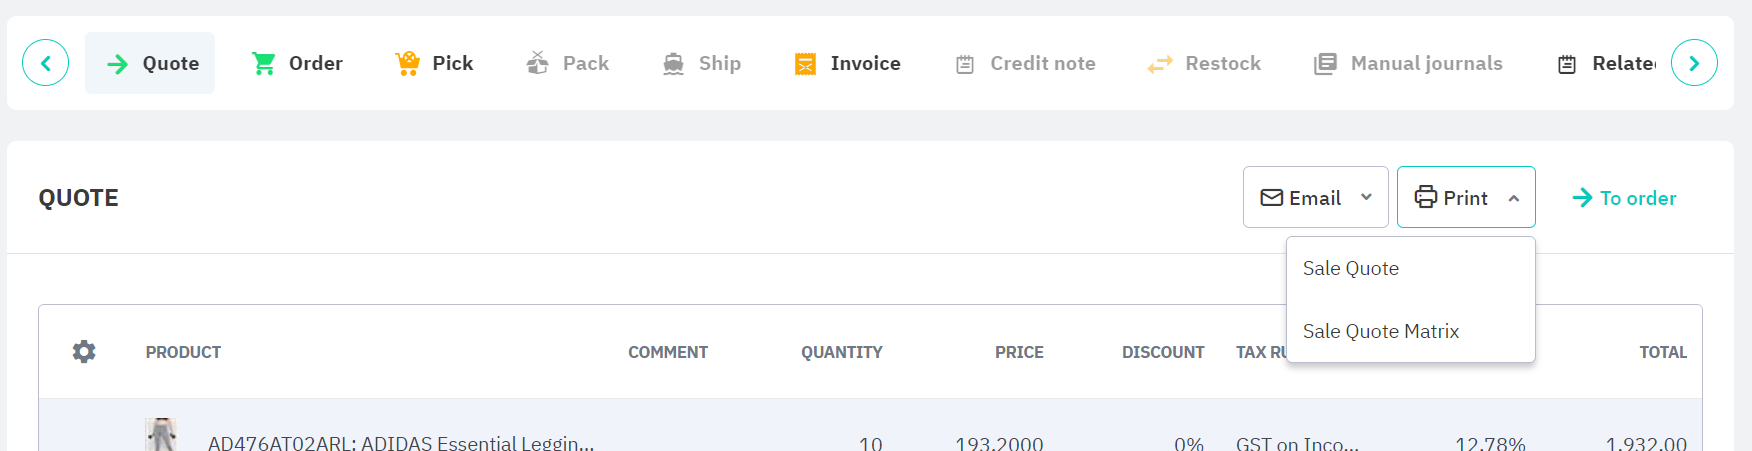Click the QUANTITY column header

(x=841, y=352)
